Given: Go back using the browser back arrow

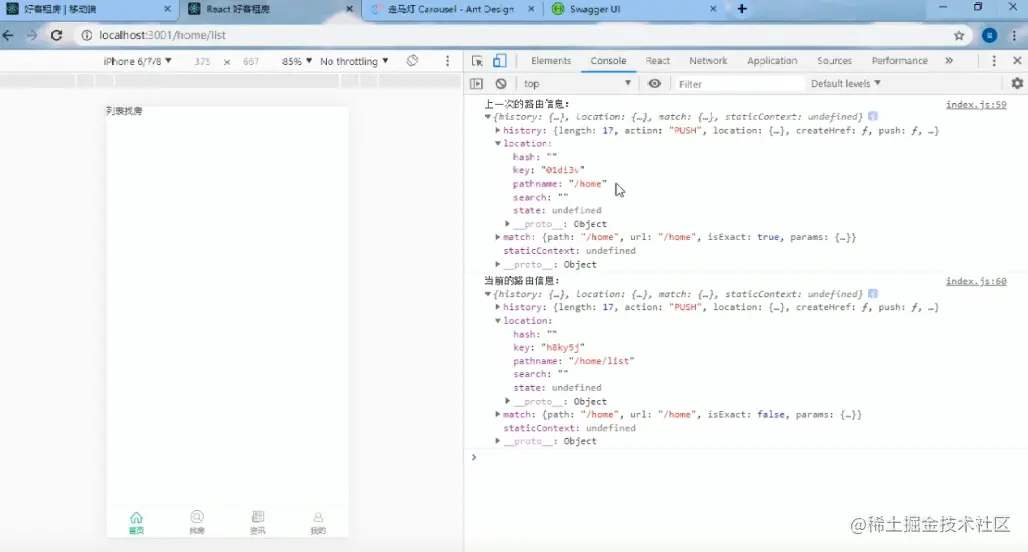Looking at the screenshot, I should [9, 35].
